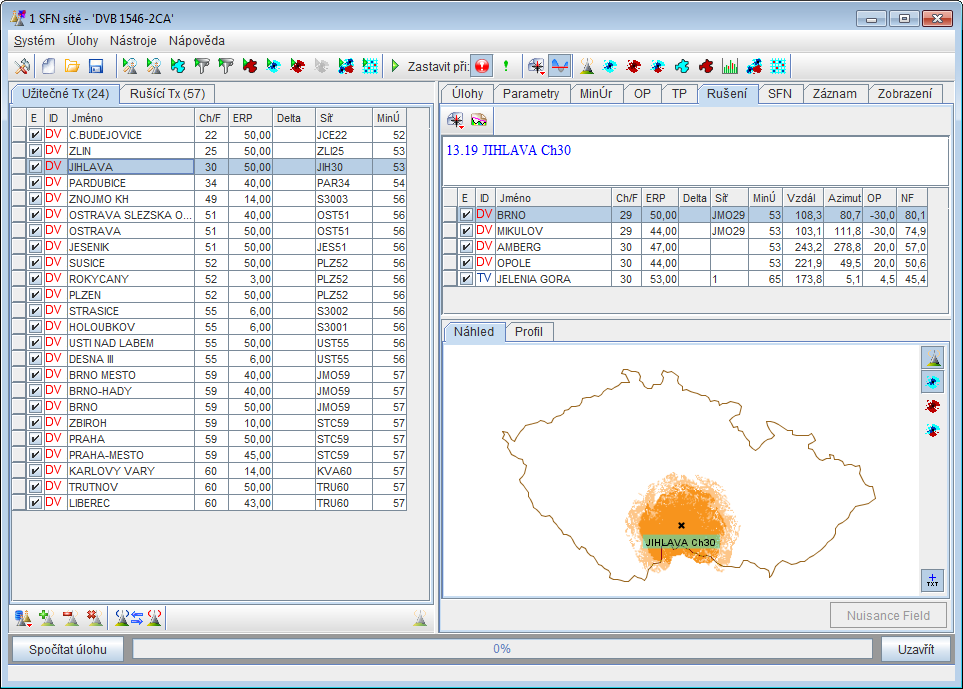Open the database transmitter dropdown icon
Viewport: 963px width, 689px height.
point(24,618)
